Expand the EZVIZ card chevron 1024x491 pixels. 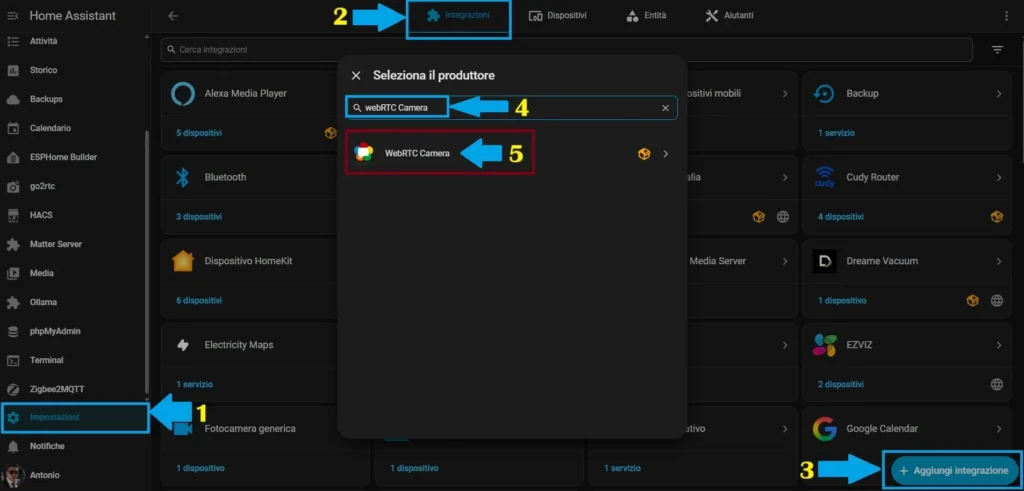pos(999,345)
